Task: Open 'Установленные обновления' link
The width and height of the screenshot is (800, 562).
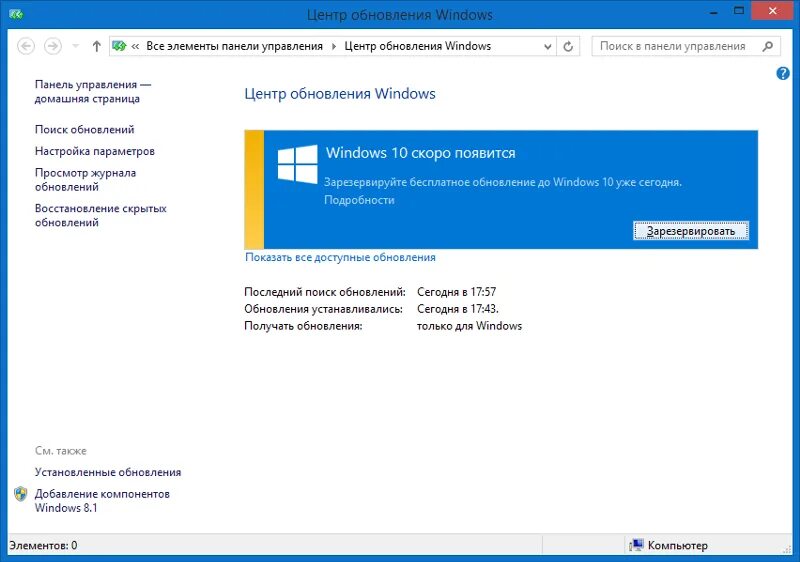Action: pos(108,472)
